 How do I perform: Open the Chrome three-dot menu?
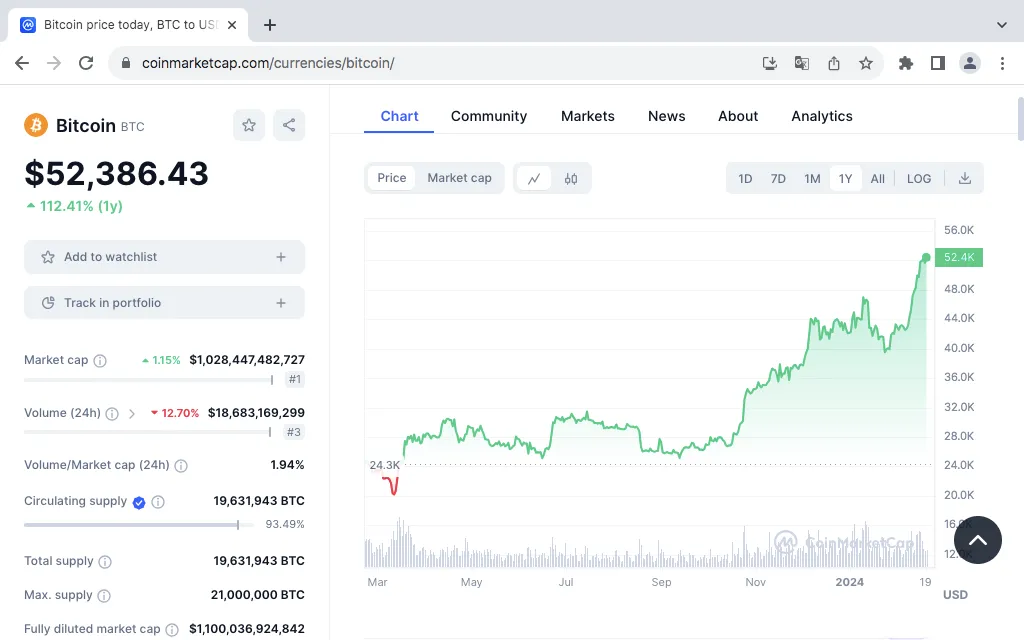click(x=1002, y=63)
